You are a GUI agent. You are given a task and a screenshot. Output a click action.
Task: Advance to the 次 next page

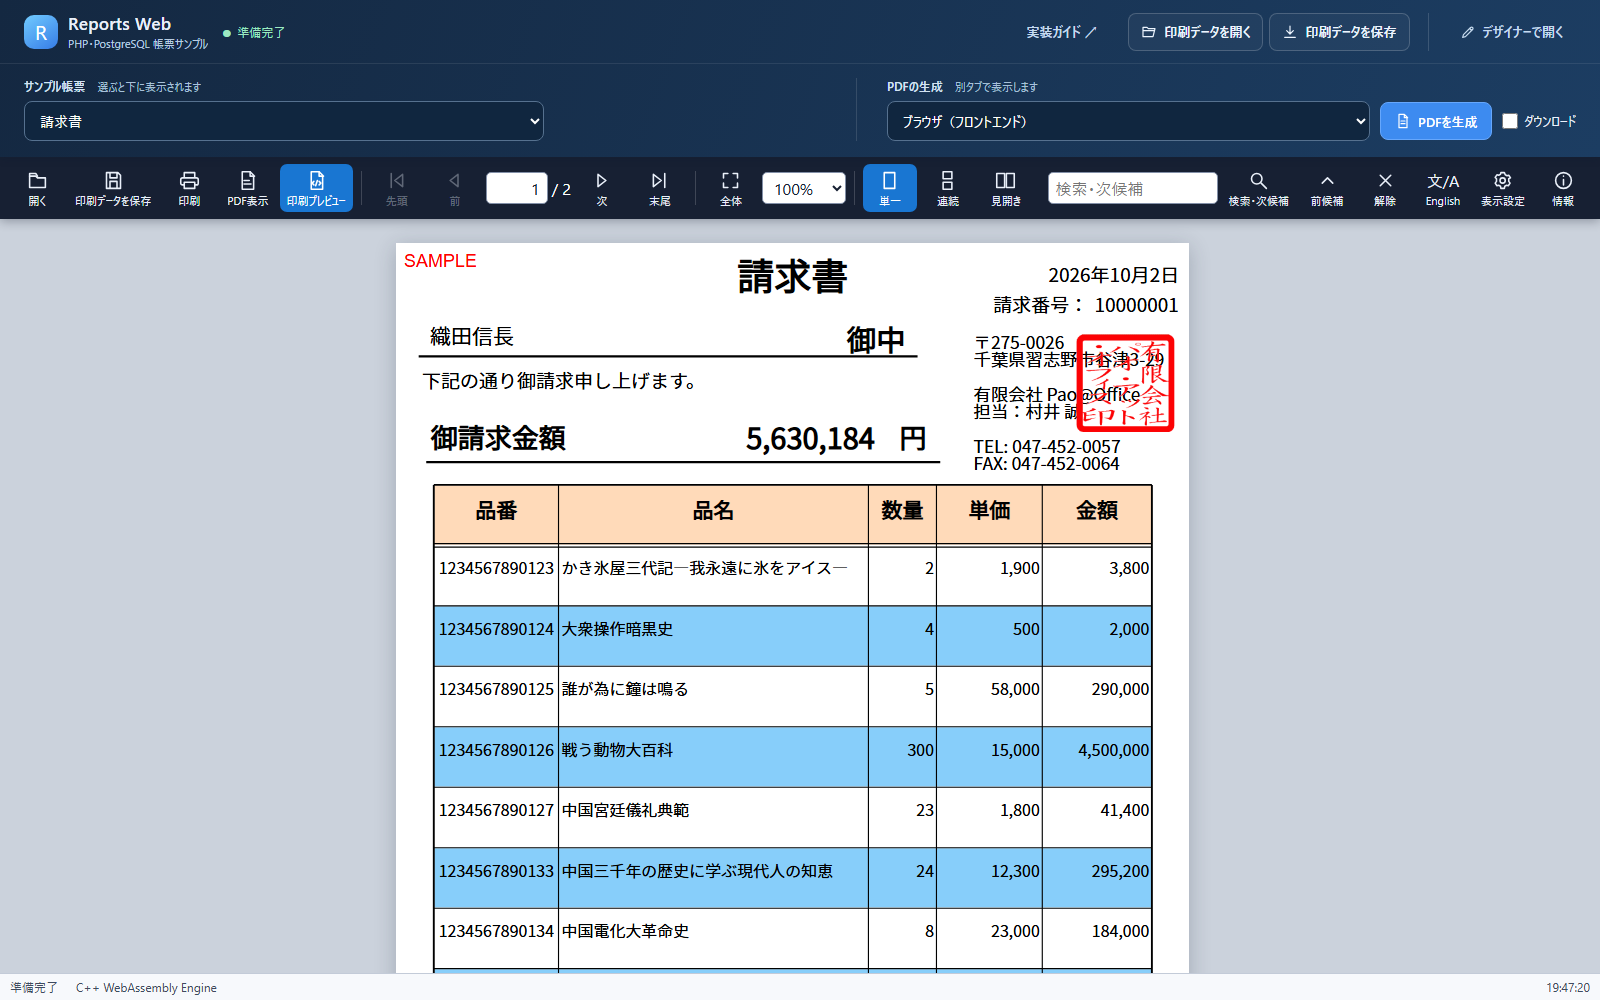pyautogui.click(x=602, y=188)
